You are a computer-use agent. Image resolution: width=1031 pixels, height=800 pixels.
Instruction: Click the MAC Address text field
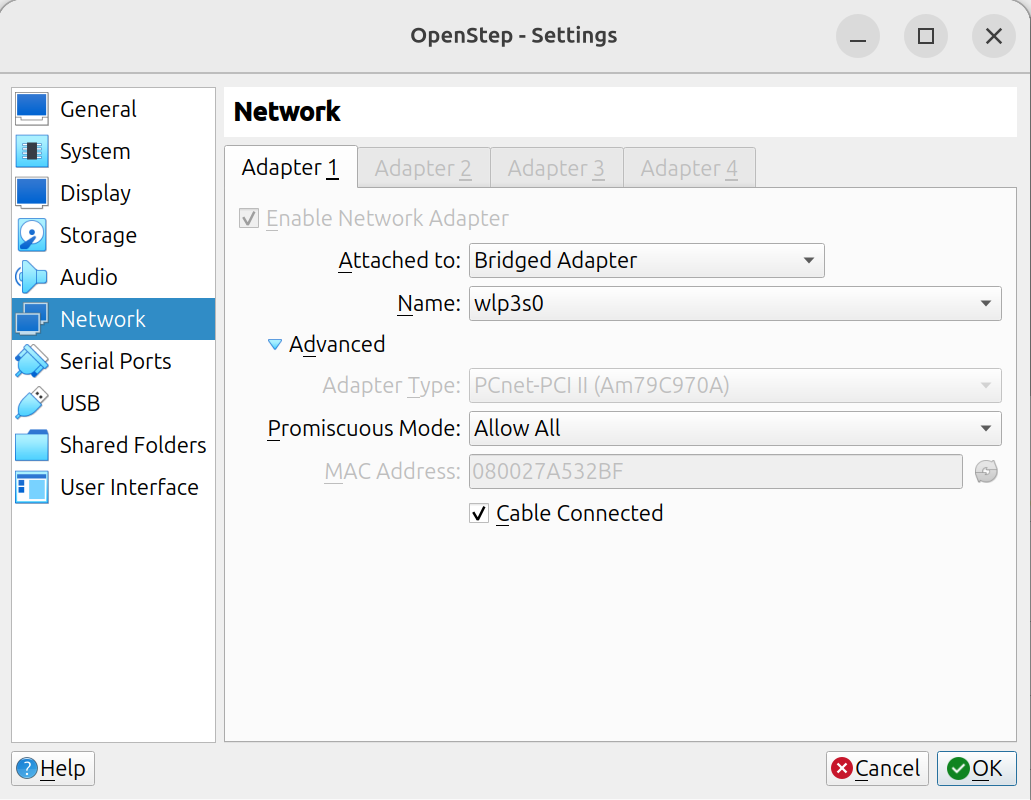[x=715, y=471]
